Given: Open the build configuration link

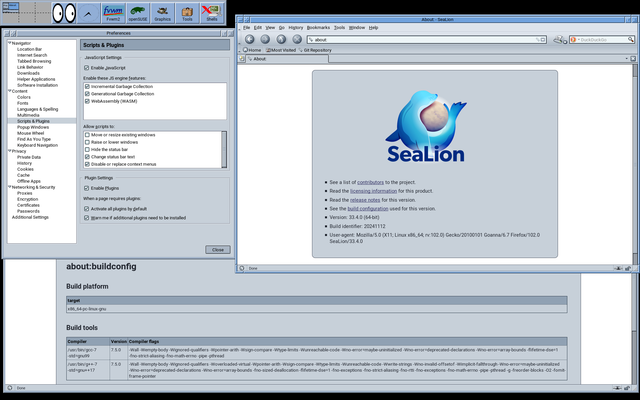Looking at the screenshot, I should point(368,209).
